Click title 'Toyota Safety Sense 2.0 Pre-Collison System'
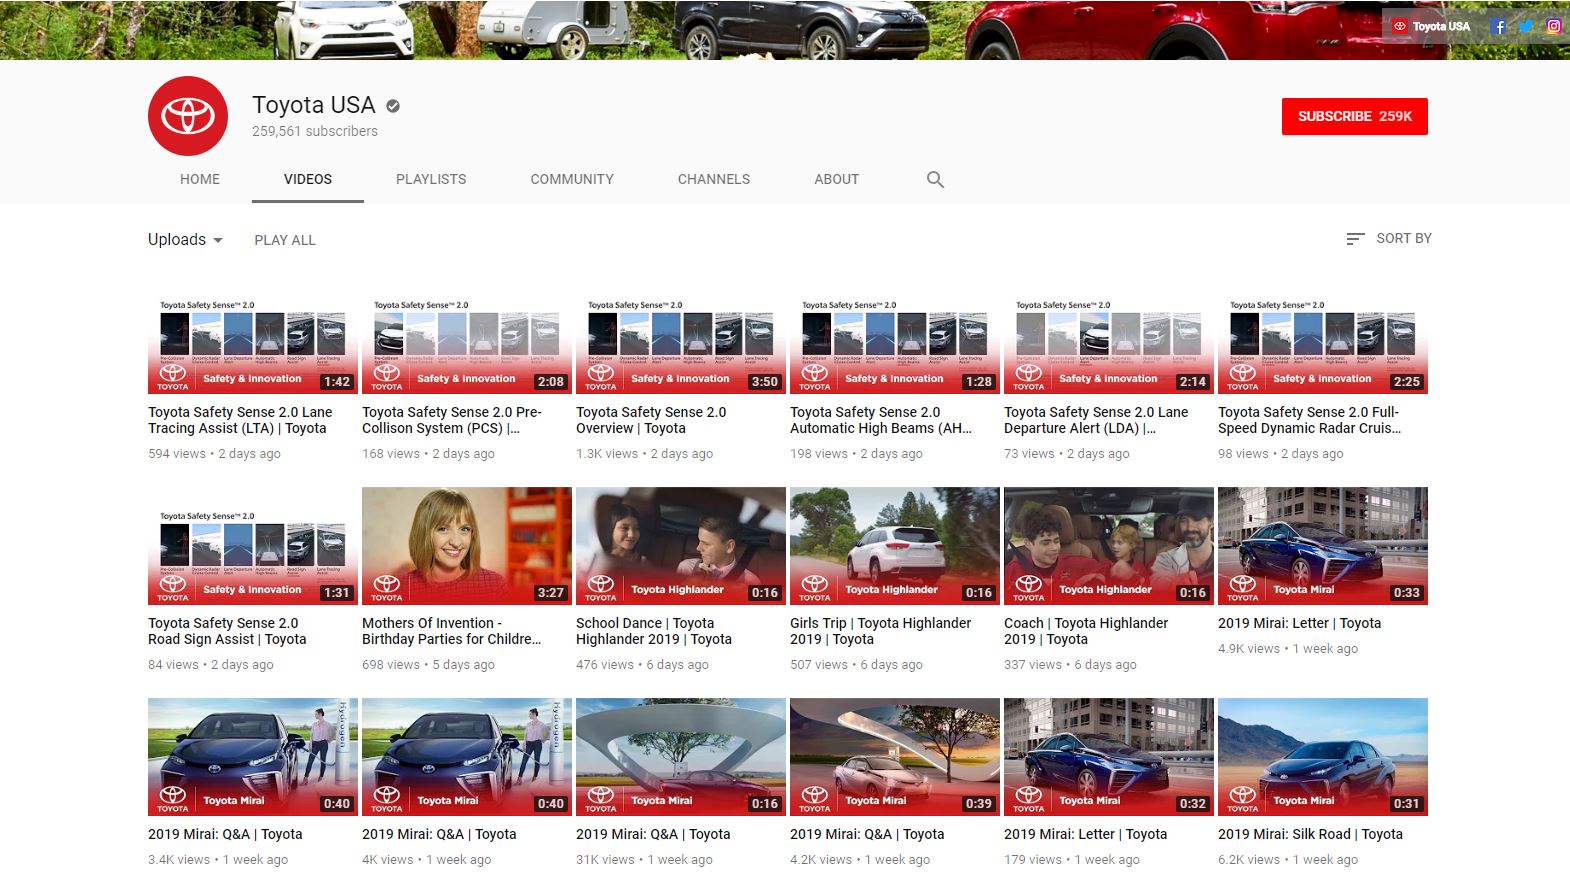Image resolution: width=1570 pixels, height=883 pixels. point(452,420)
